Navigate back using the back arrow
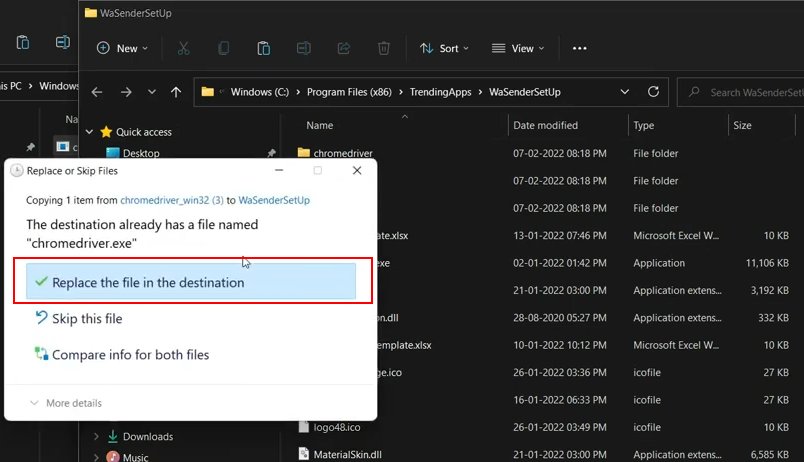The width and height of the screenshot is (804, 462). 97,92
